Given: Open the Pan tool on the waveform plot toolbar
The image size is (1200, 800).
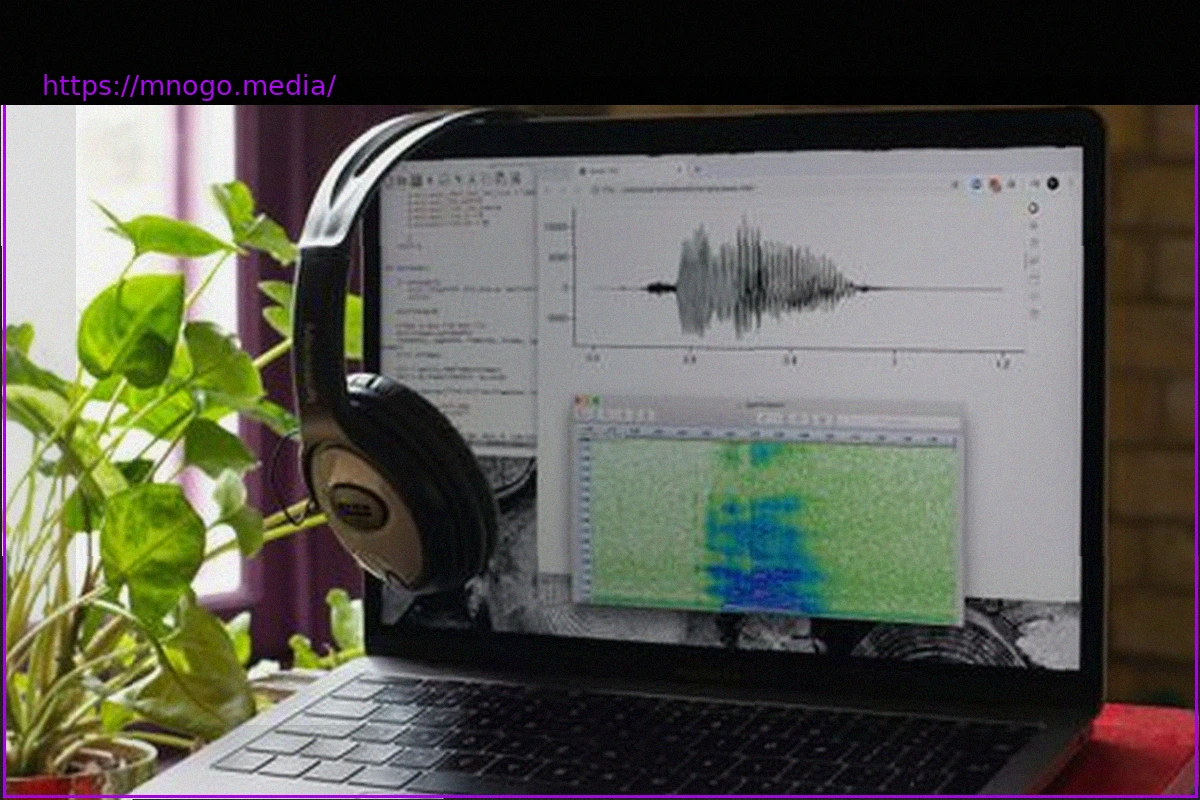Looking at the screenshot, I should click(x=1033, y=226).
